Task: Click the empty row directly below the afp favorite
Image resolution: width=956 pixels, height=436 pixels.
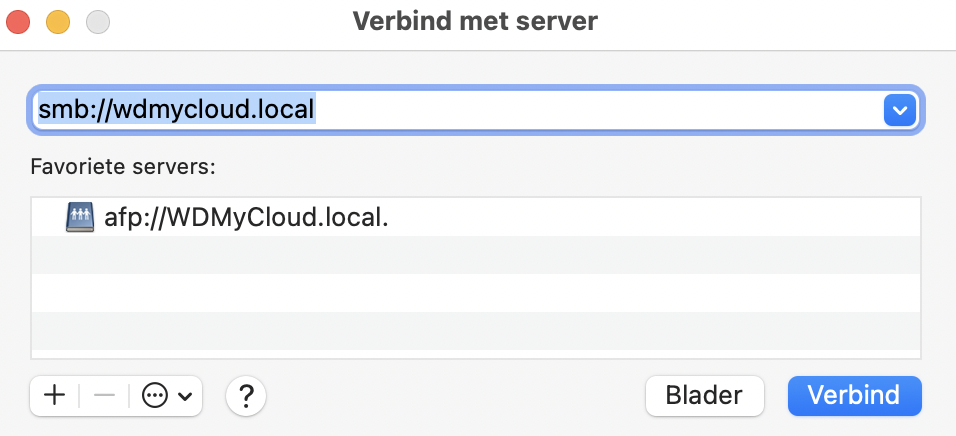Action: (x=475, y=255)
